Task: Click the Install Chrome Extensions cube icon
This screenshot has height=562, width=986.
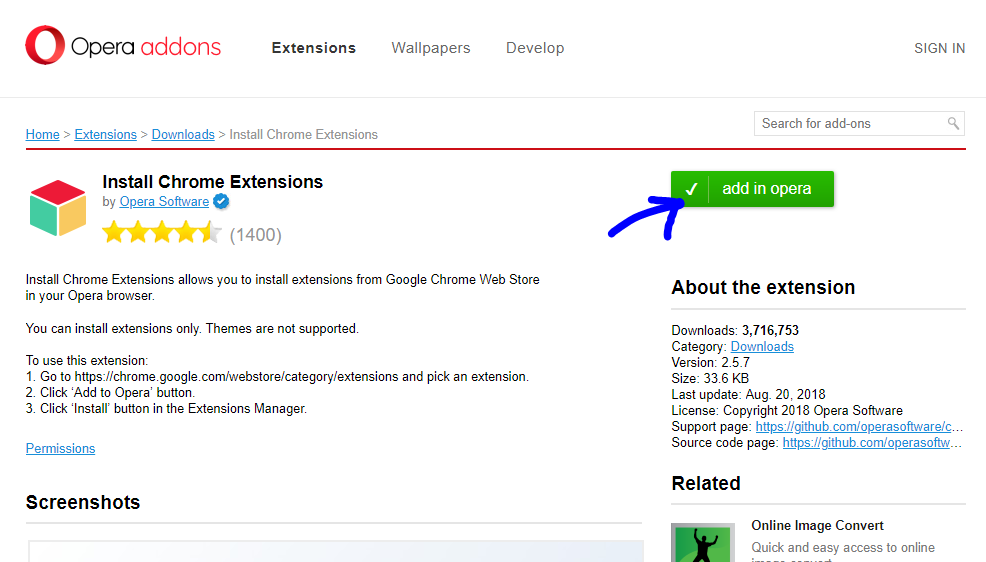Action: click(58, 208)
